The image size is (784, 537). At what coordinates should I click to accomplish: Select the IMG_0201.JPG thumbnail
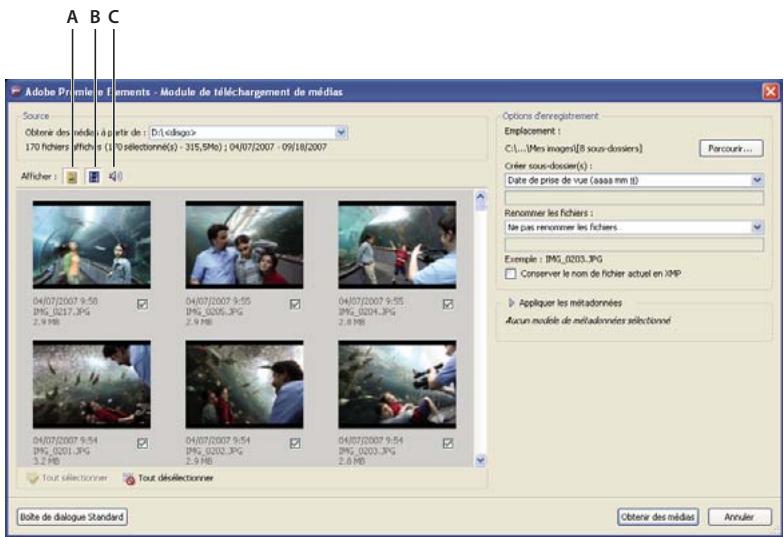tap(92, 384)
